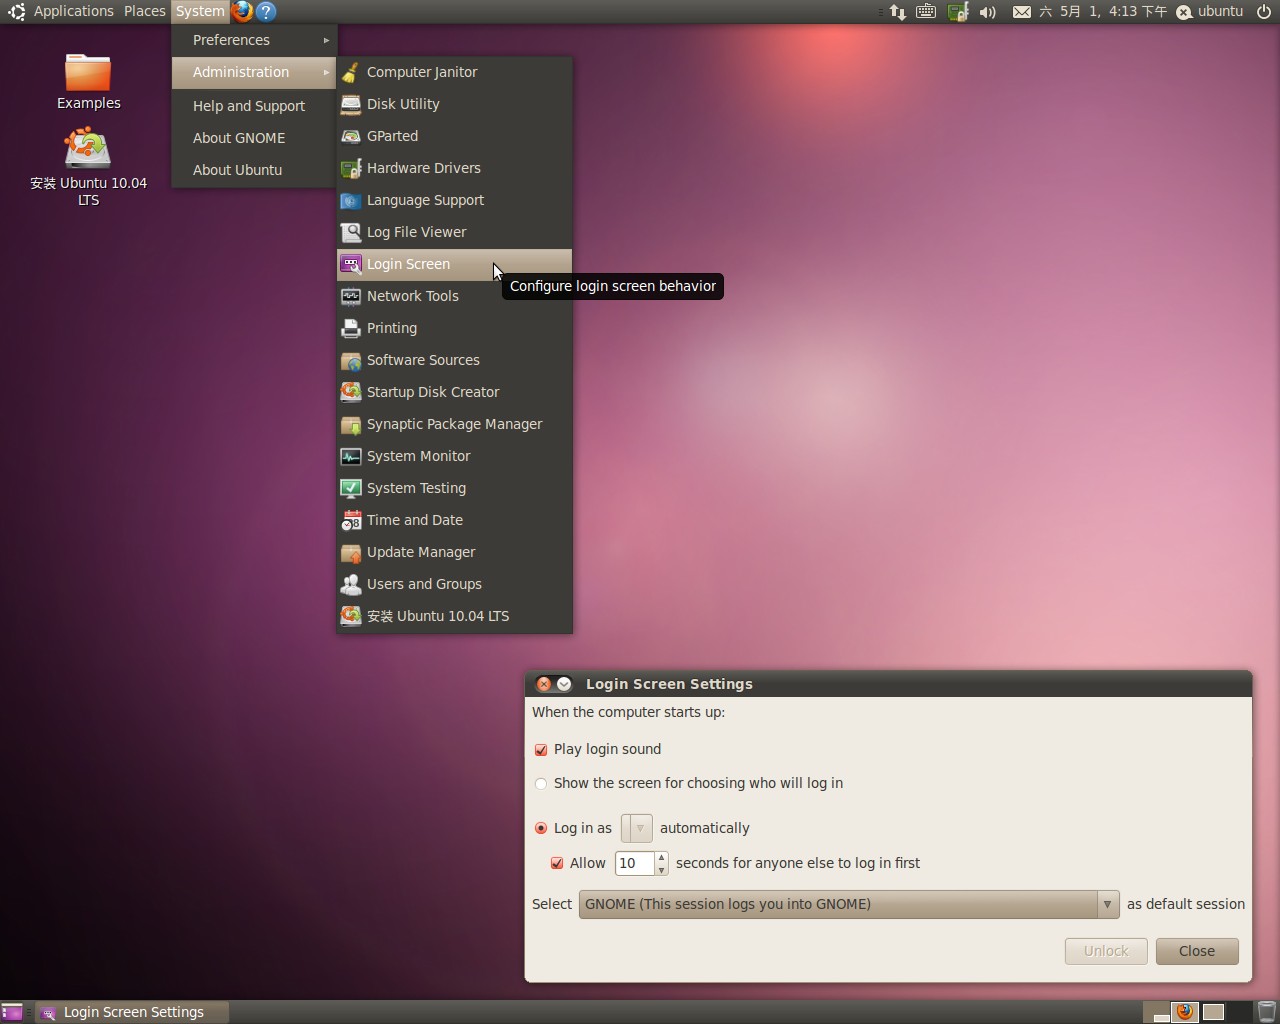The width and height of the screenshot is (1280, 1024).
Task: Open Help and Support menu entry
Action: pyautogui.click(x=253, y=106)
